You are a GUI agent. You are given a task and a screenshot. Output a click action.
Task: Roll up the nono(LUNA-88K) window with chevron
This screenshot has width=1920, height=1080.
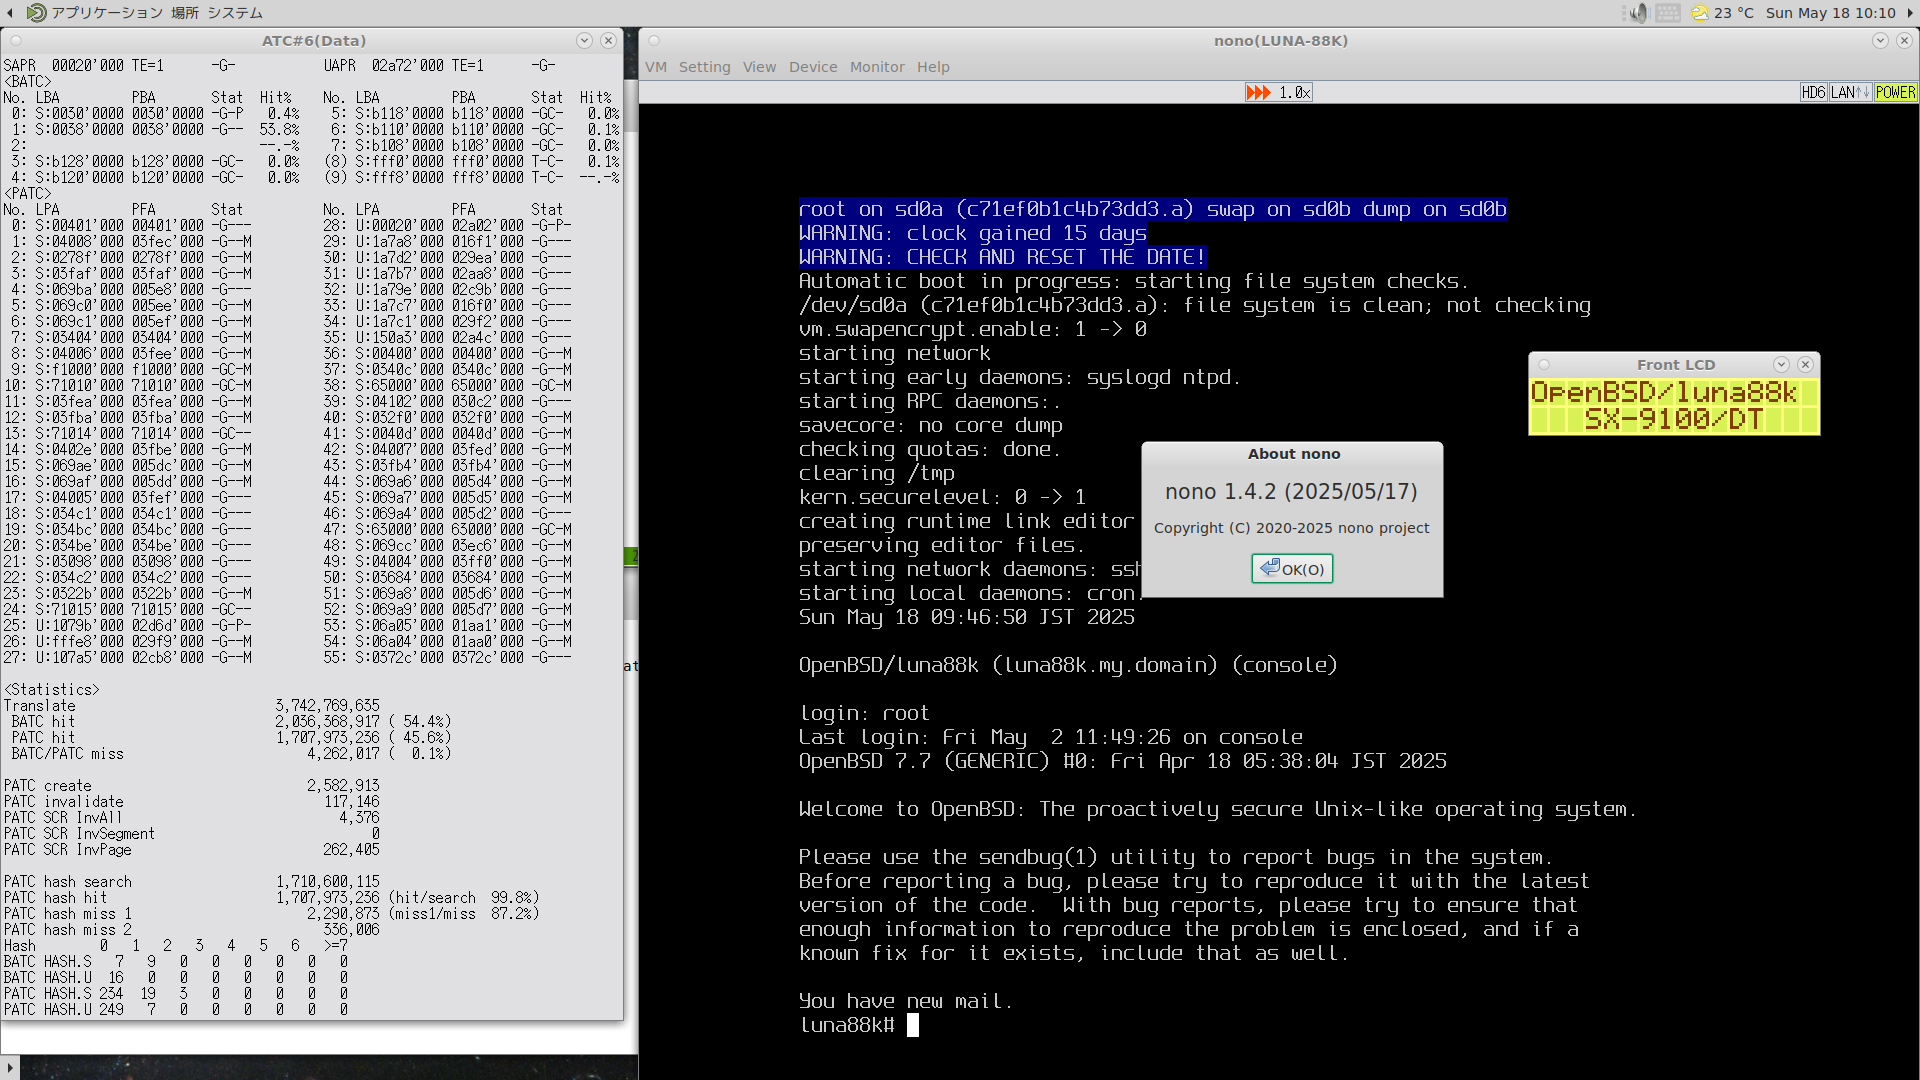(x=1880, y=41)
